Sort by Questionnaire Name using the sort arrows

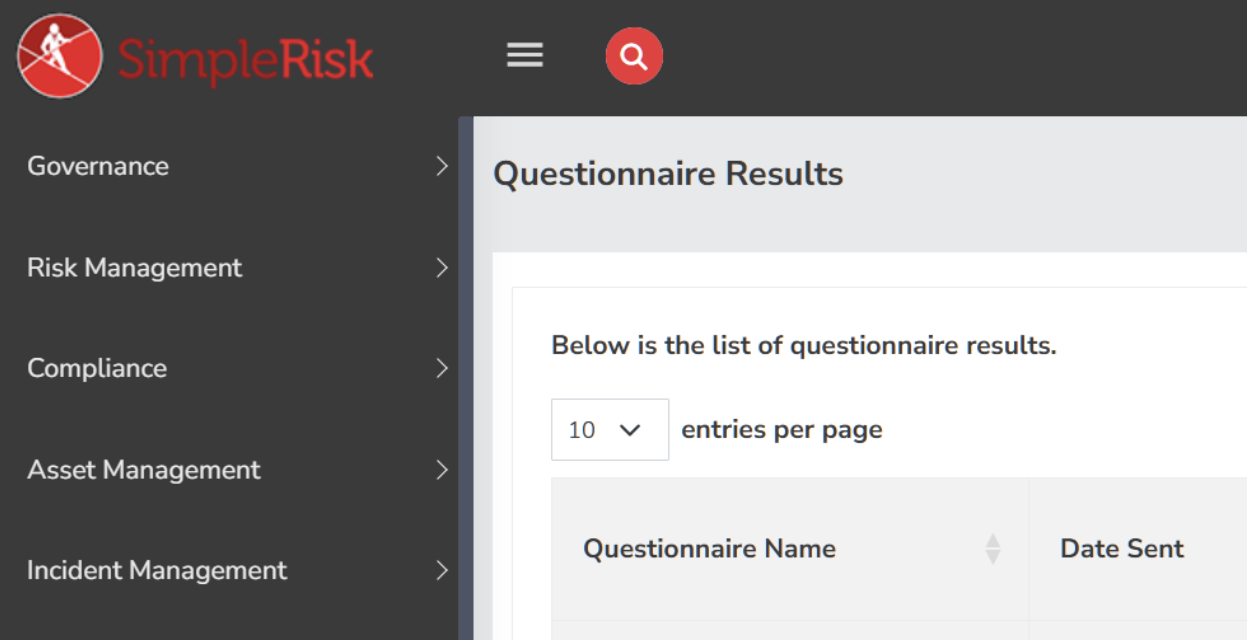click(991, 548)
